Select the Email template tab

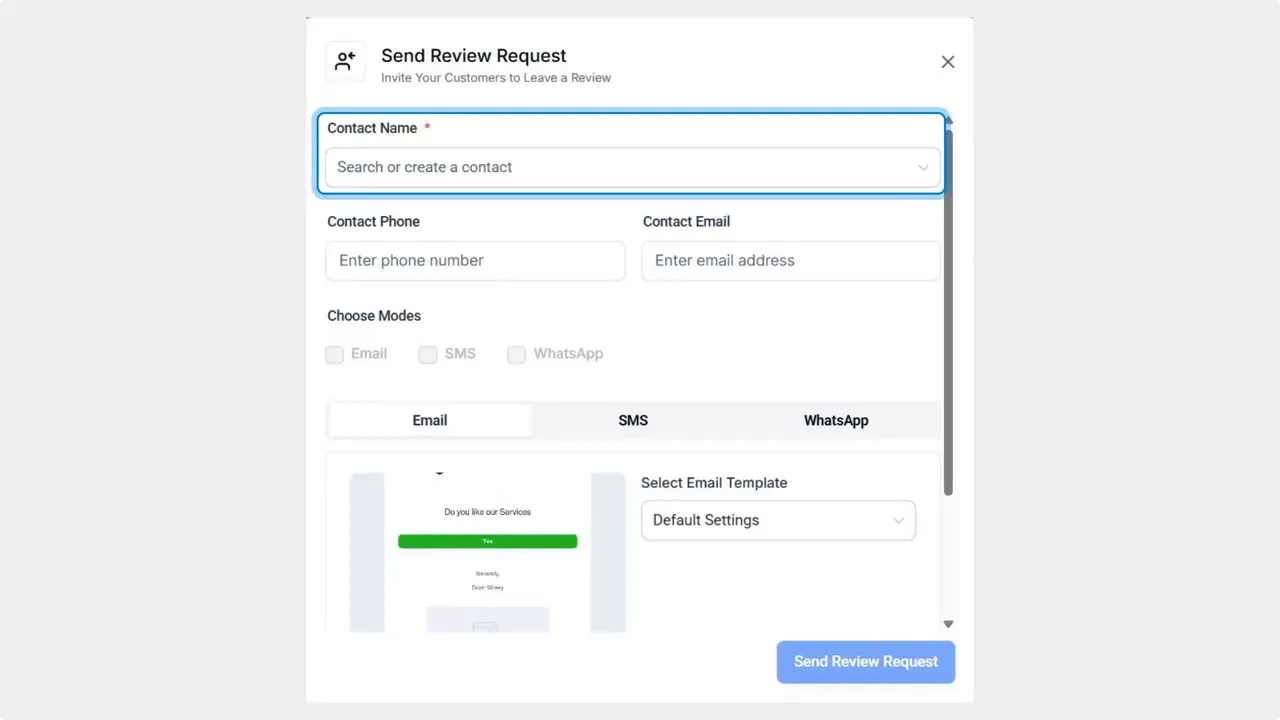[429, 420]
